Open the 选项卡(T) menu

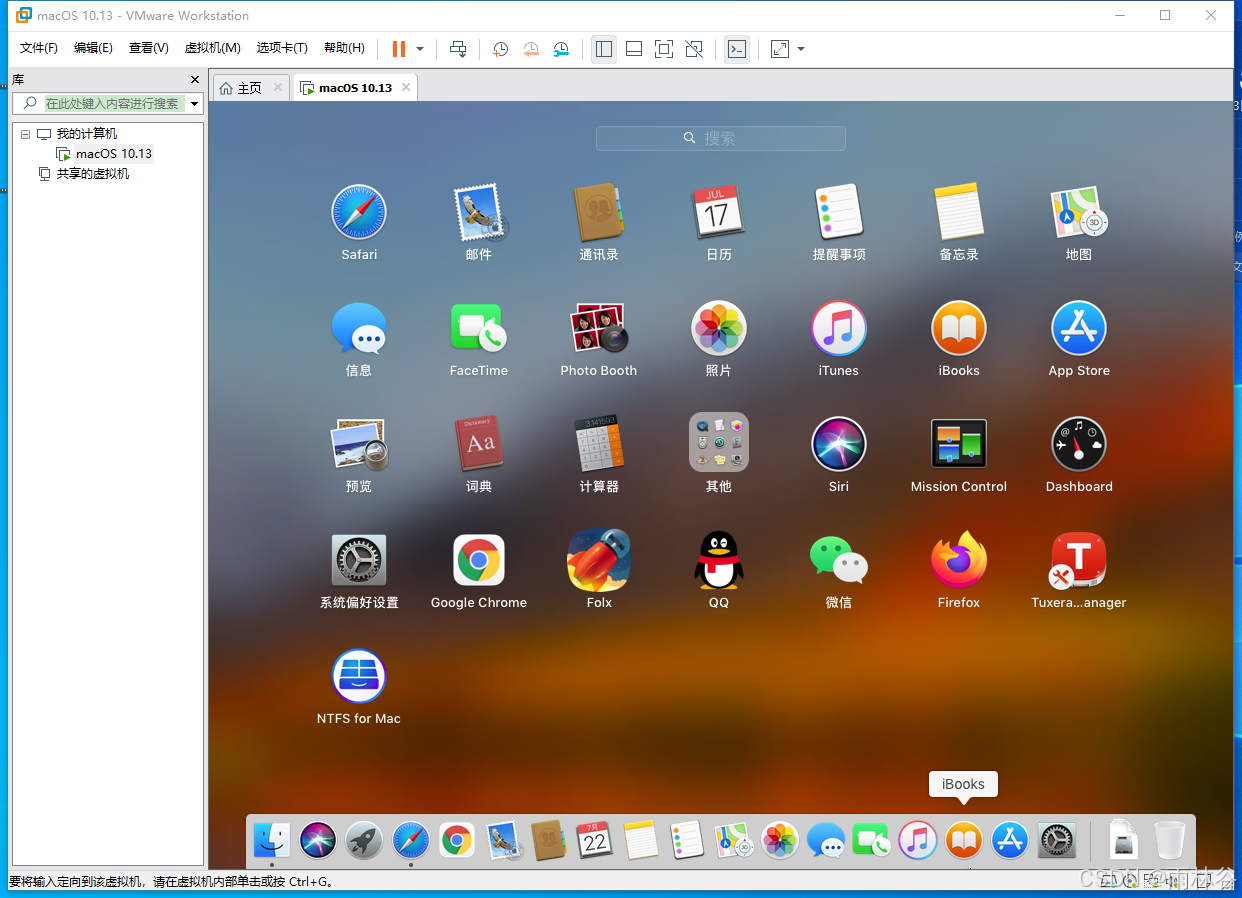coord(282,48)
